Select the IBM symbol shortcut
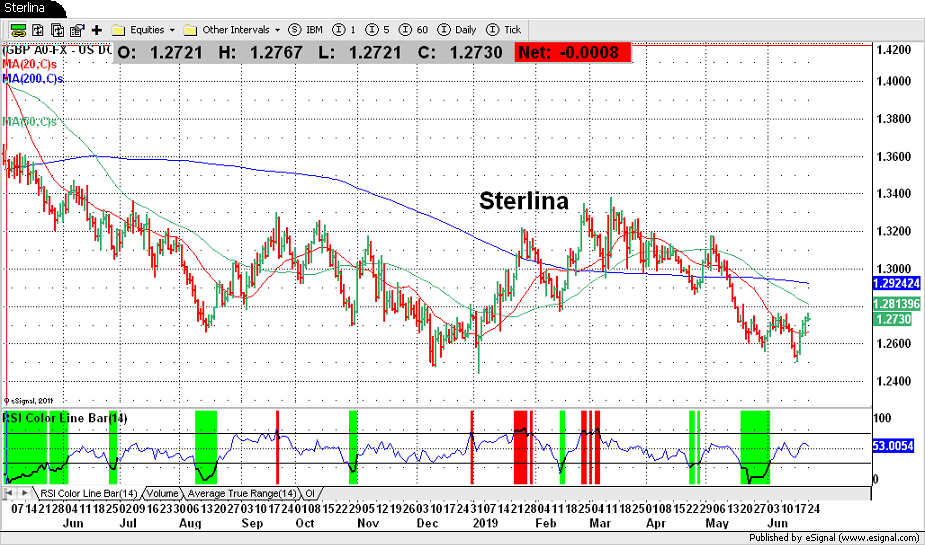Viewport: 925px width, 545px height. 306,29
